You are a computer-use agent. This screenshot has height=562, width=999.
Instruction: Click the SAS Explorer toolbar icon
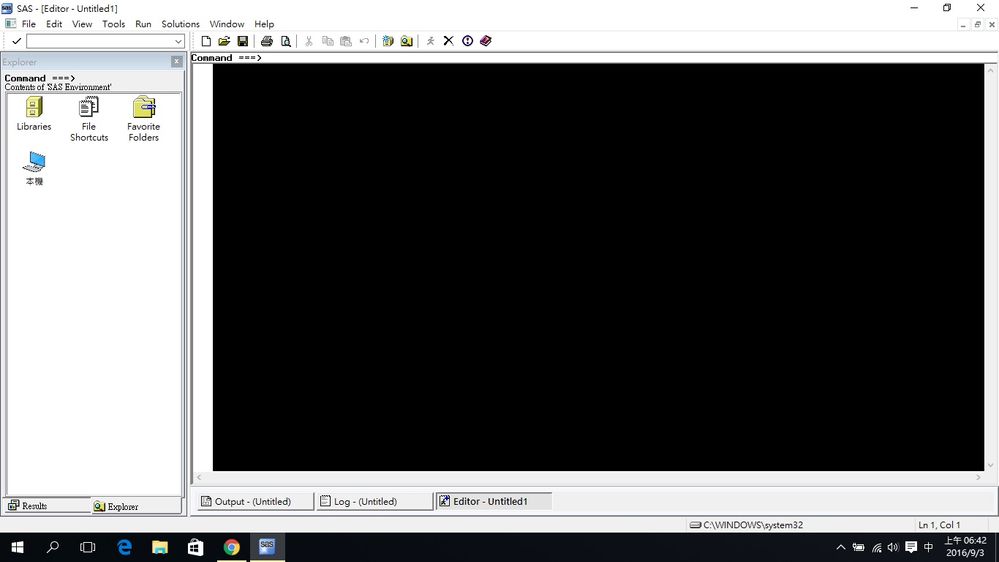[406, 41]
